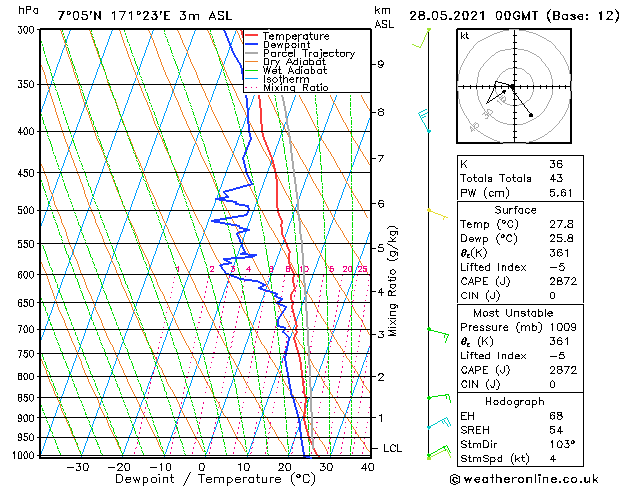629x486 pixels.
Task: Click the 40 temperature axis label
Action: (367, 468)
